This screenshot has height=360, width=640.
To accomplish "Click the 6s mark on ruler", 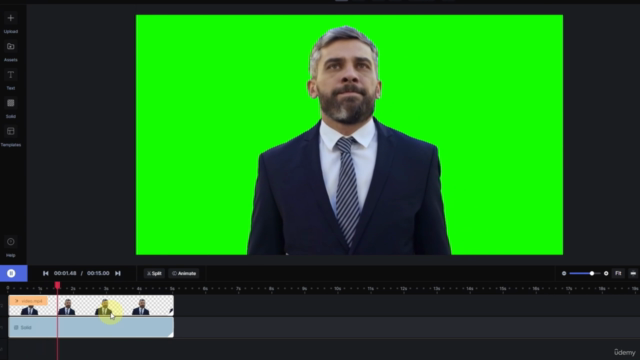I will (x=205, y=289).
